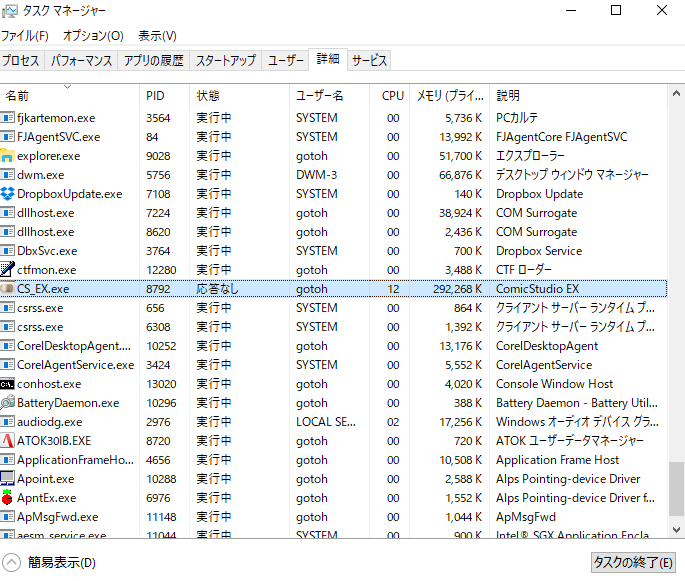685x581 pixels.
Task: Click the scrollbar up arrow
Action: click(x=676, y=93)
